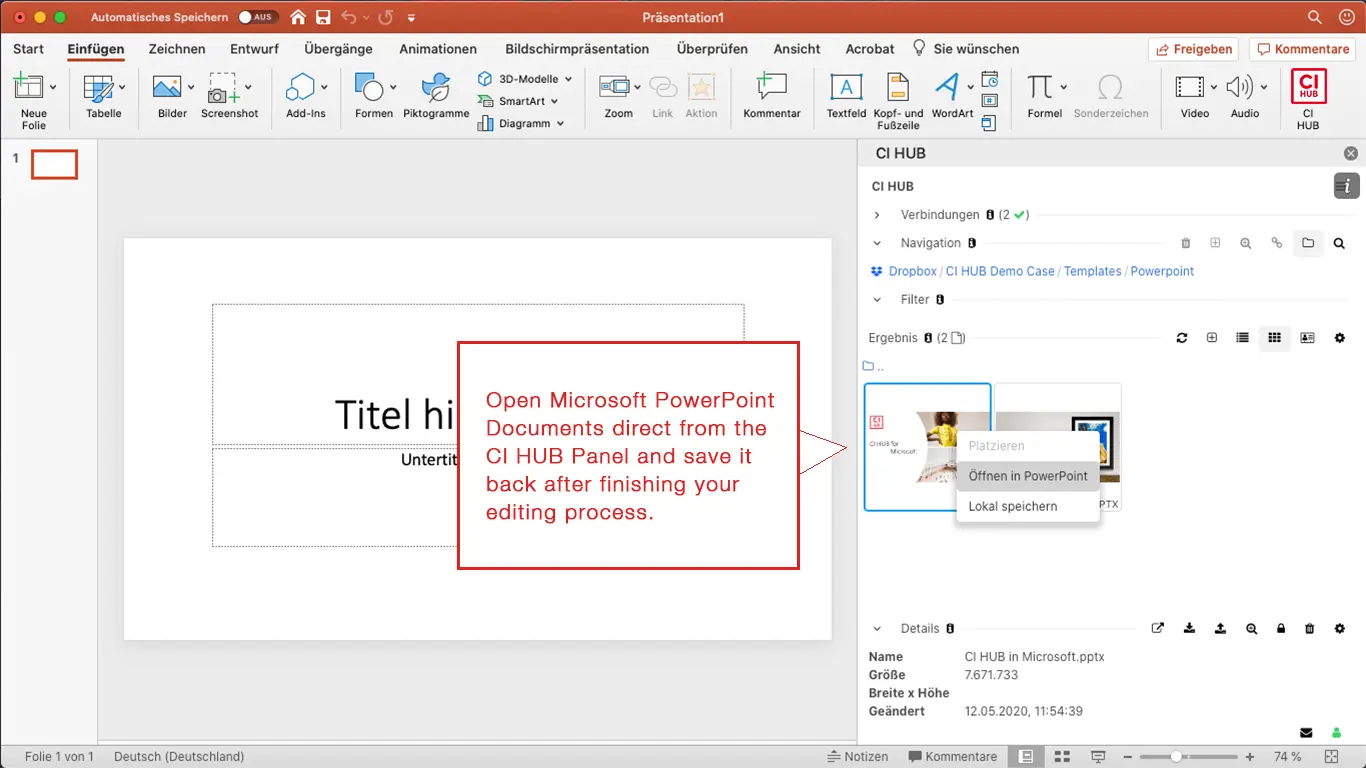Click 'CI HUB Demo Case' breadcrumb link
The image size is (1366, 768).
click(999, 271)
